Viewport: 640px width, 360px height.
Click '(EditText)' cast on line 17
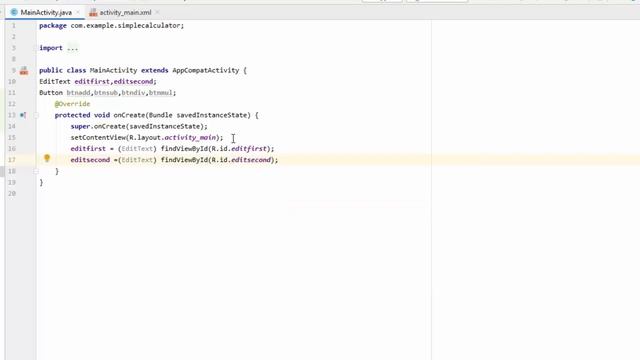(137, 160)
